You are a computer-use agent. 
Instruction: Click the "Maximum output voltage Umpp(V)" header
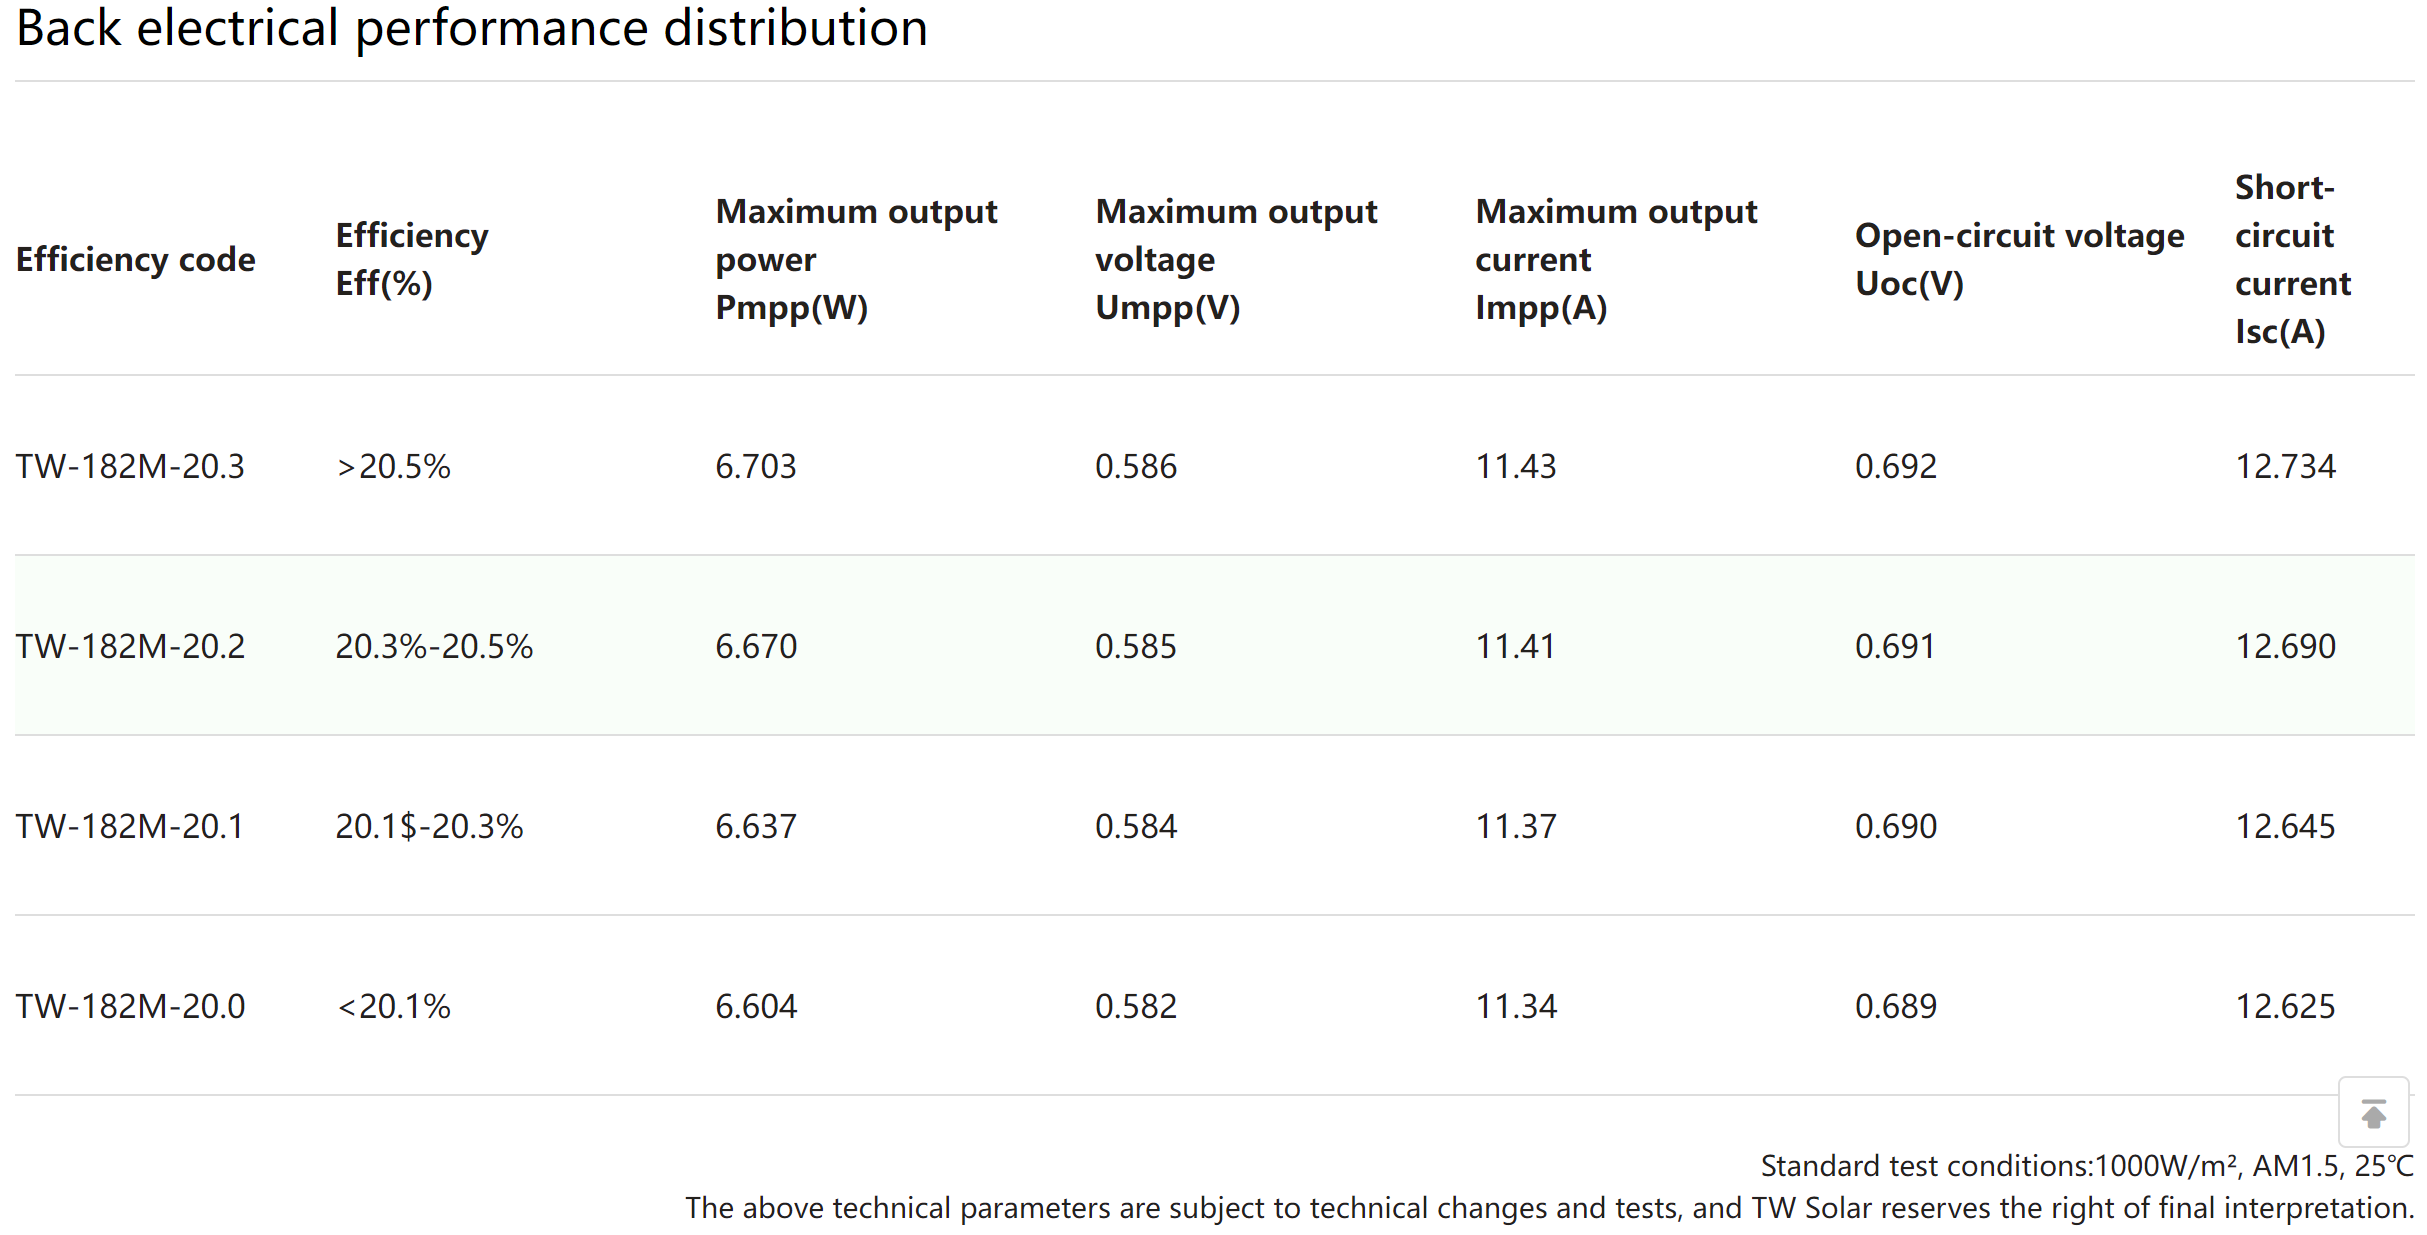click(1236, 260)
